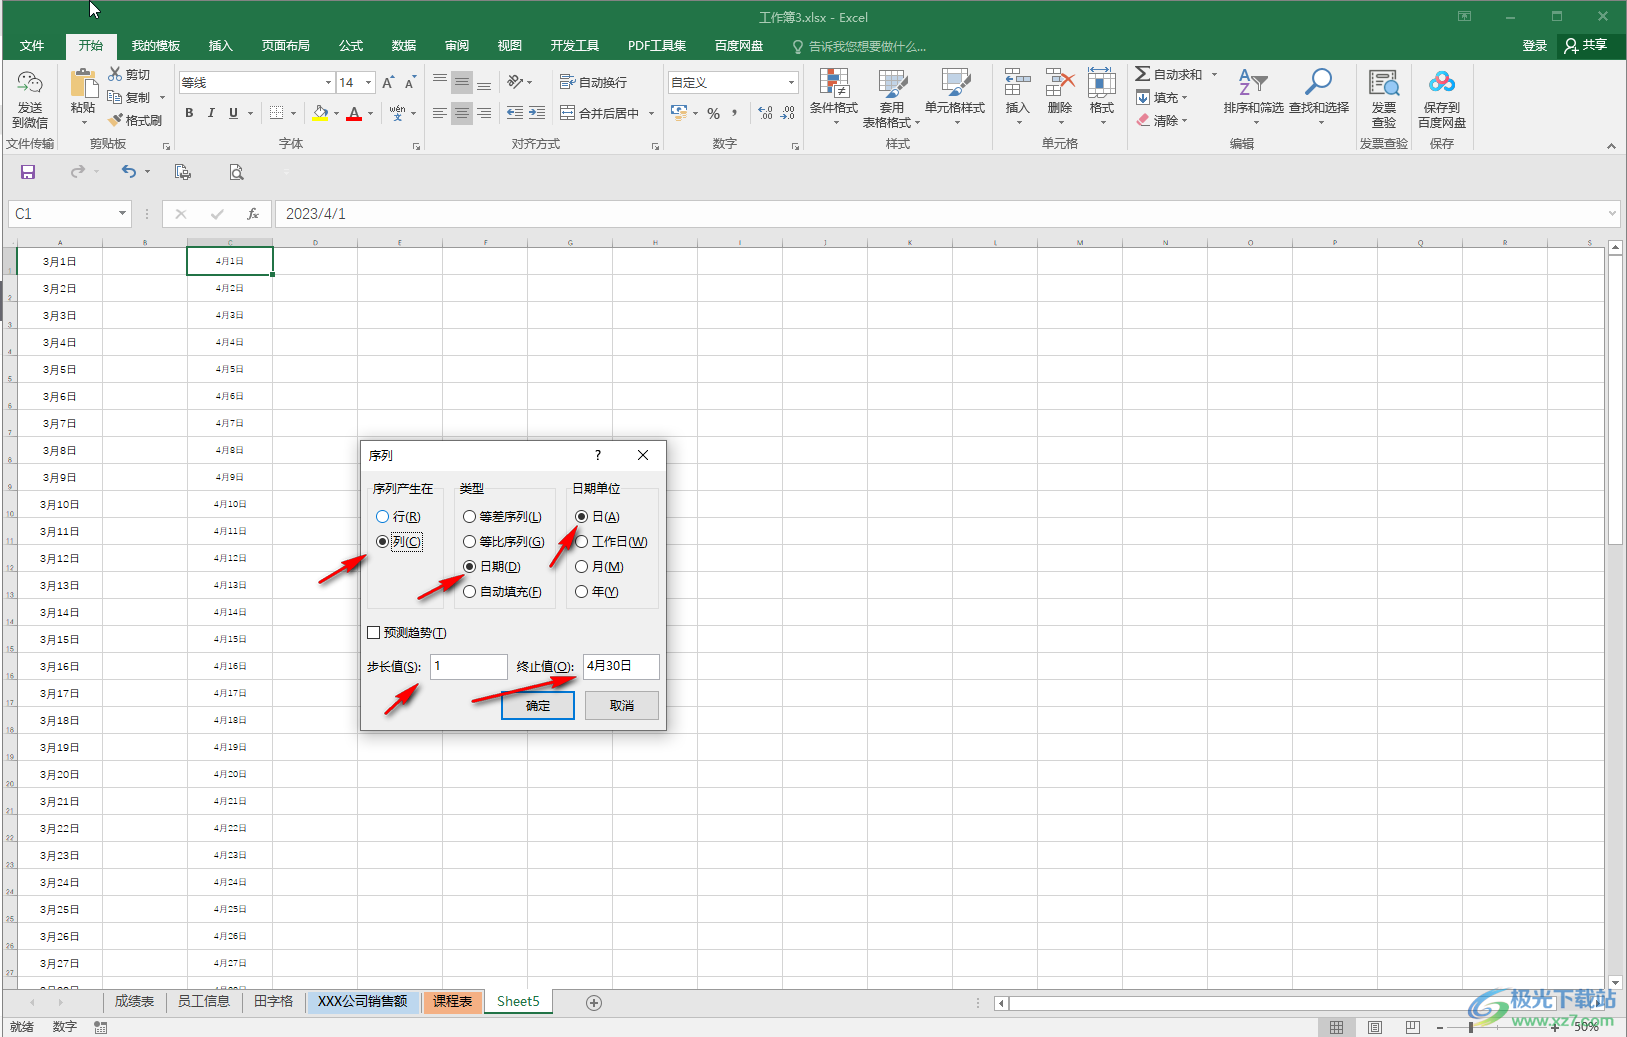1627x1037 pixels.
Task: Select the Workday date unit option
Action: 582,542
